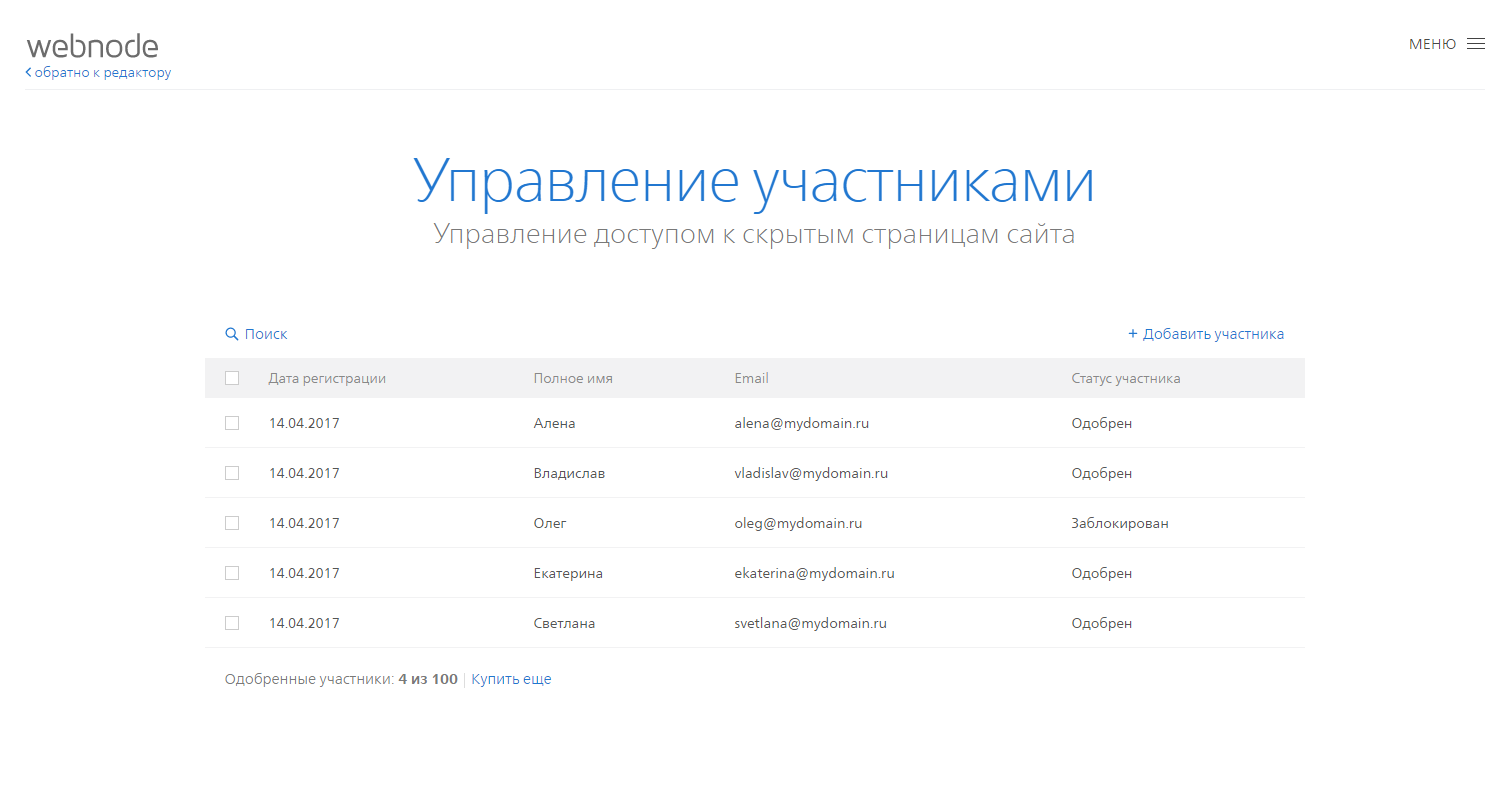The height and width of the screenshot is (785, 1505).
Task: Open the Поиск search link
Action: click(x=266, y=334)
